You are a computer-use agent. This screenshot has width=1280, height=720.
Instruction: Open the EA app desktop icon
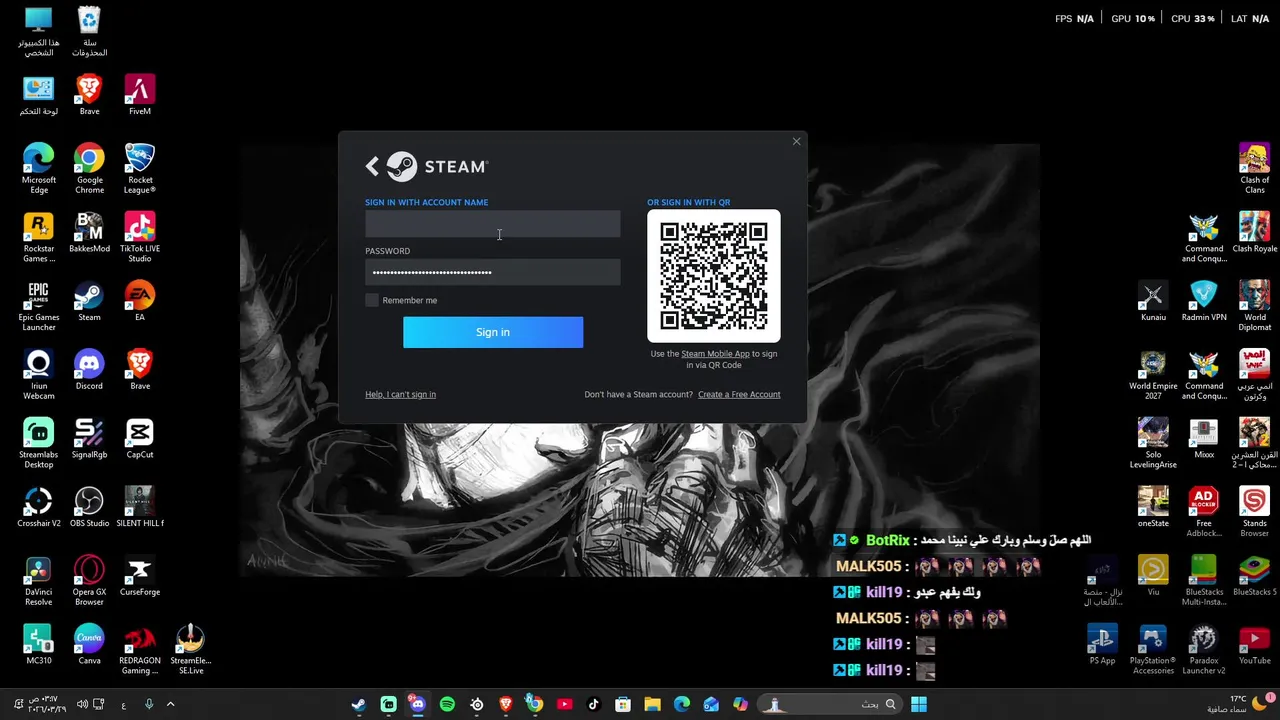(x=139, y=300)
